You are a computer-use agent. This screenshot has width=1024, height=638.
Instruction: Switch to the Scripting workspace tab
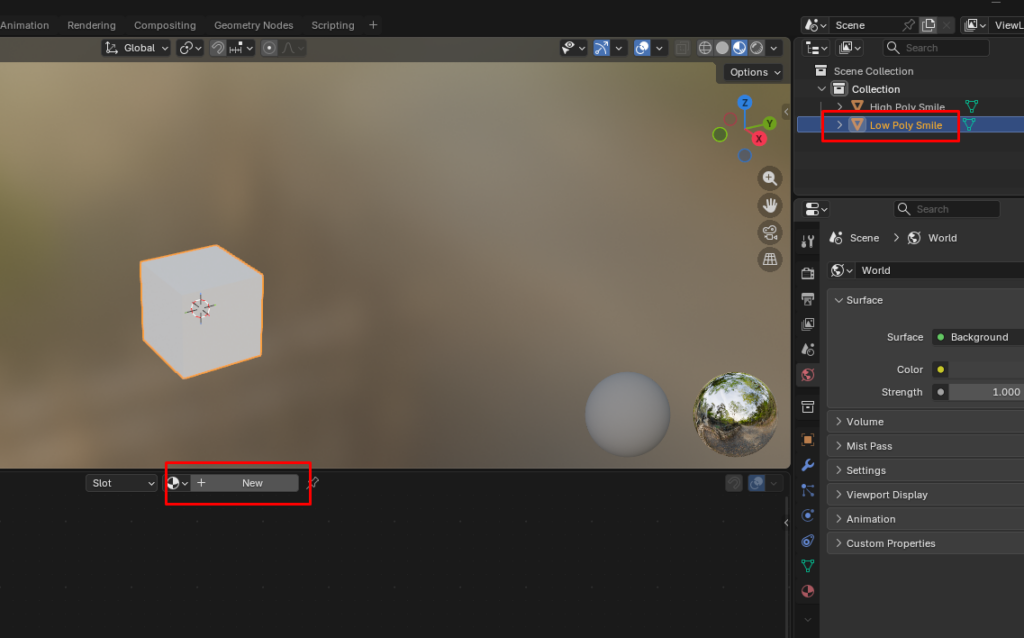point(332,25)
